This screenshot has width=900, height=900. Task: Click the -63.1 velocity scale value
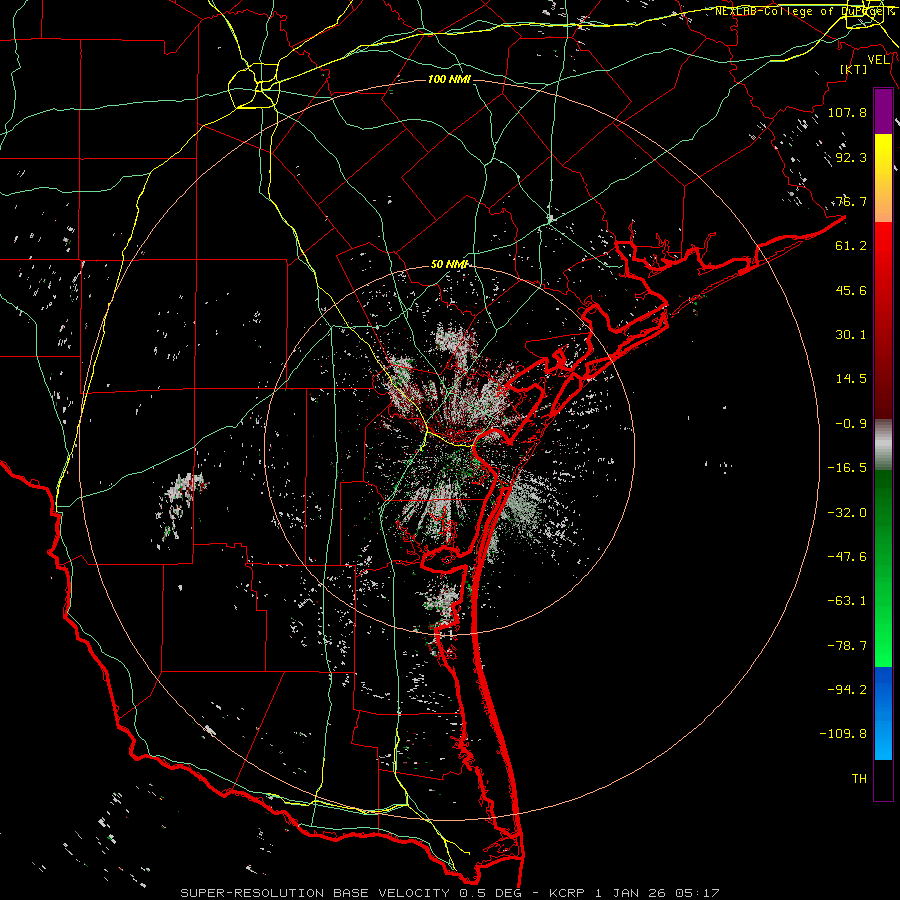[847, 601]
